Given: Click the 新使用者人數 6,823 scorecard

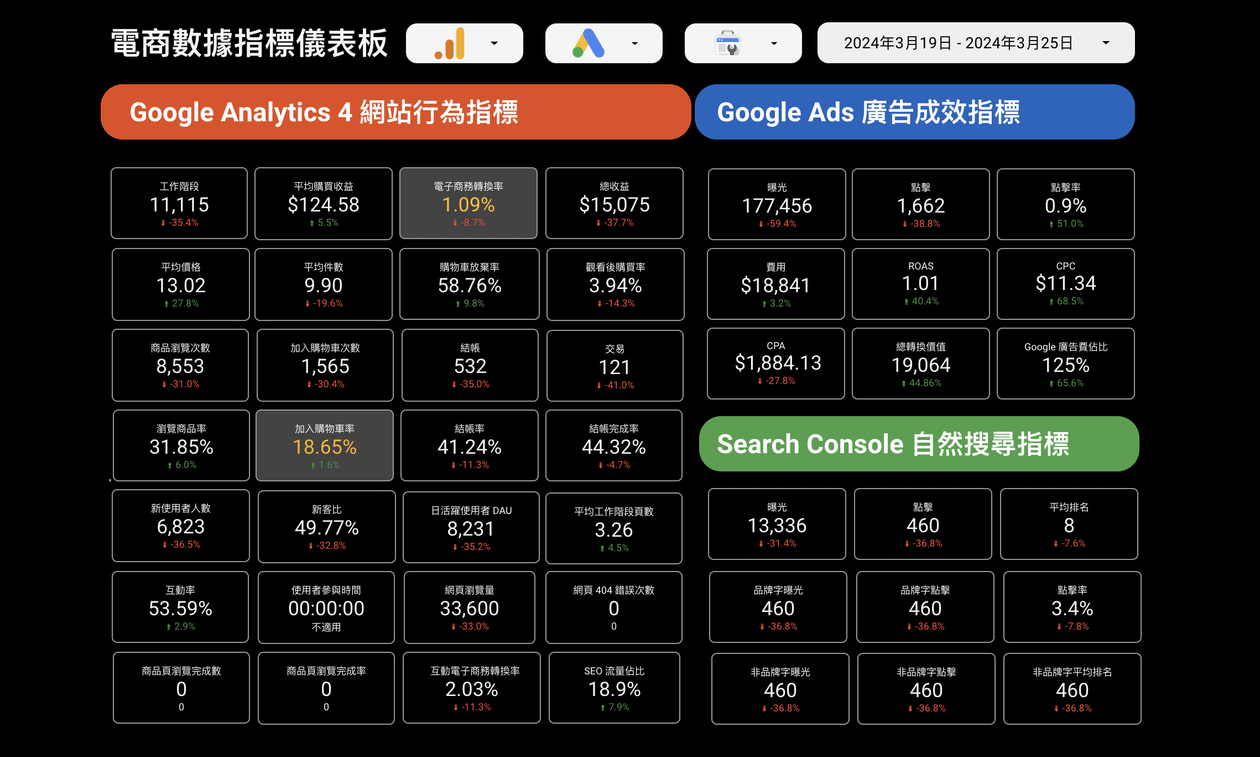Looking at the screenshot, I should point(181,525).
